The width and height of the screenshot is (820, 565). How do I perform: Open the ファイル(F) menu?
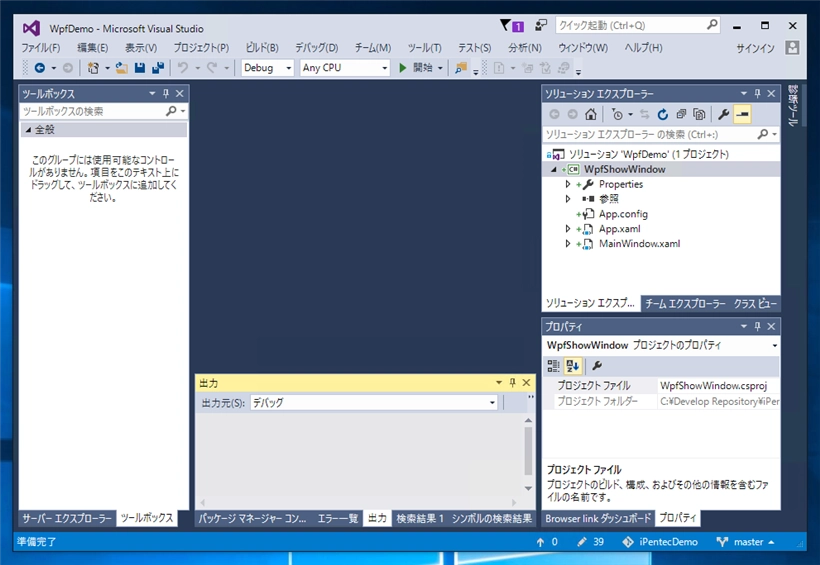[41, 48]
